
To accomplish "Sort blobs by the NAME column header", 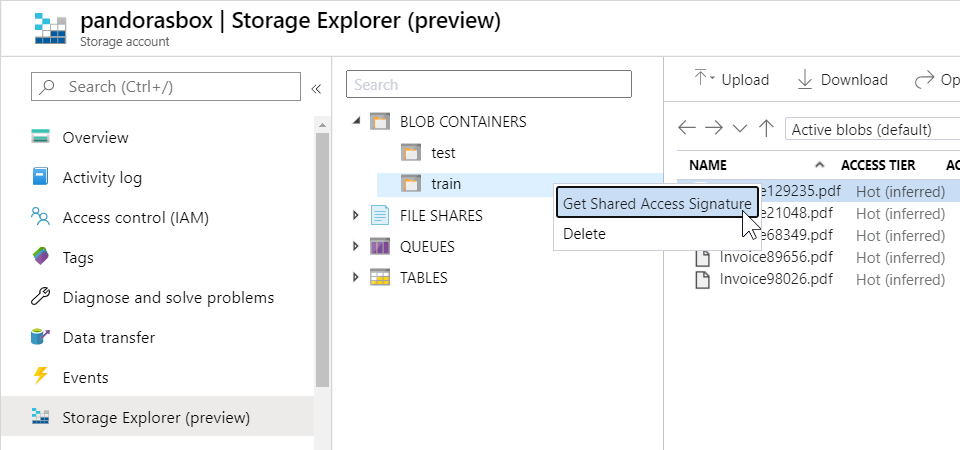I will pos(708,165).
